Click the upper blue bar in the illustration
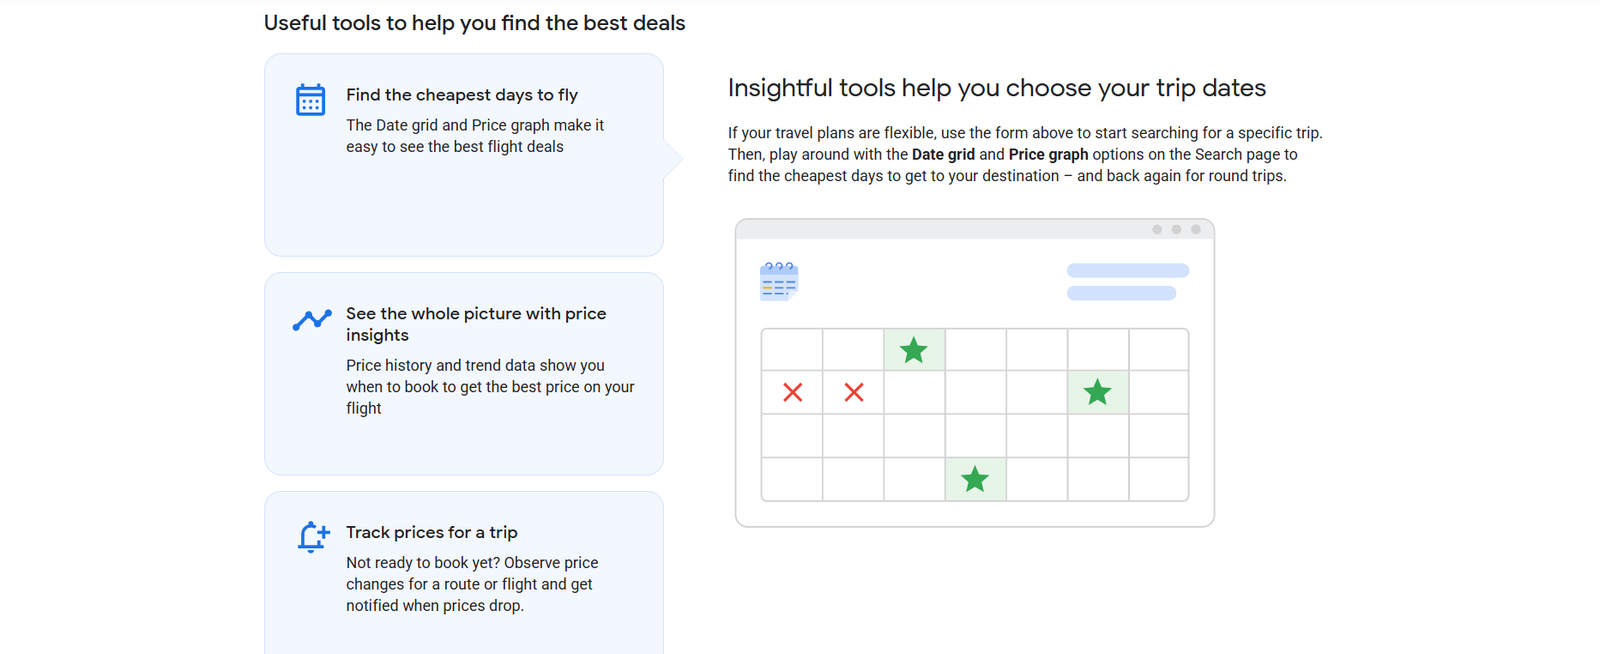Viewport: 1600px width, 654px height. (x=1127, y=270)
